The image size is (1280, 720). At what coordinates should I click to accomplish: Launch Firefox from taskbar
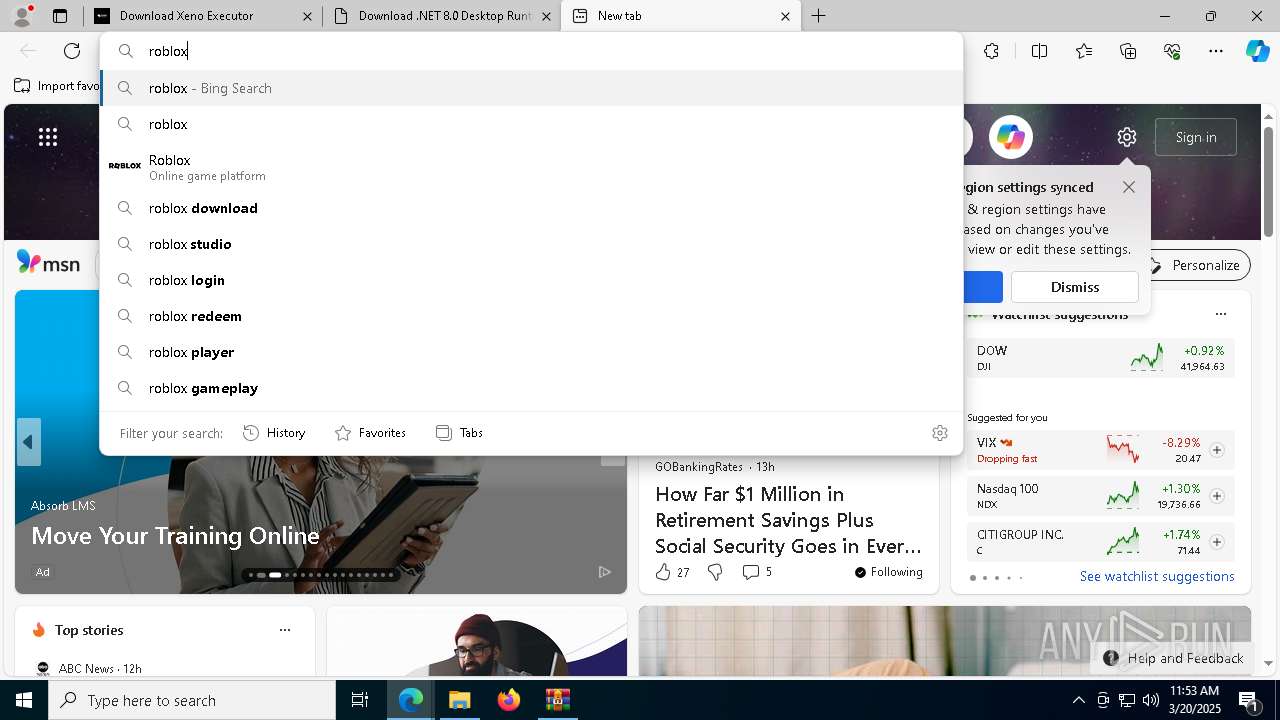tap(508, 700)
